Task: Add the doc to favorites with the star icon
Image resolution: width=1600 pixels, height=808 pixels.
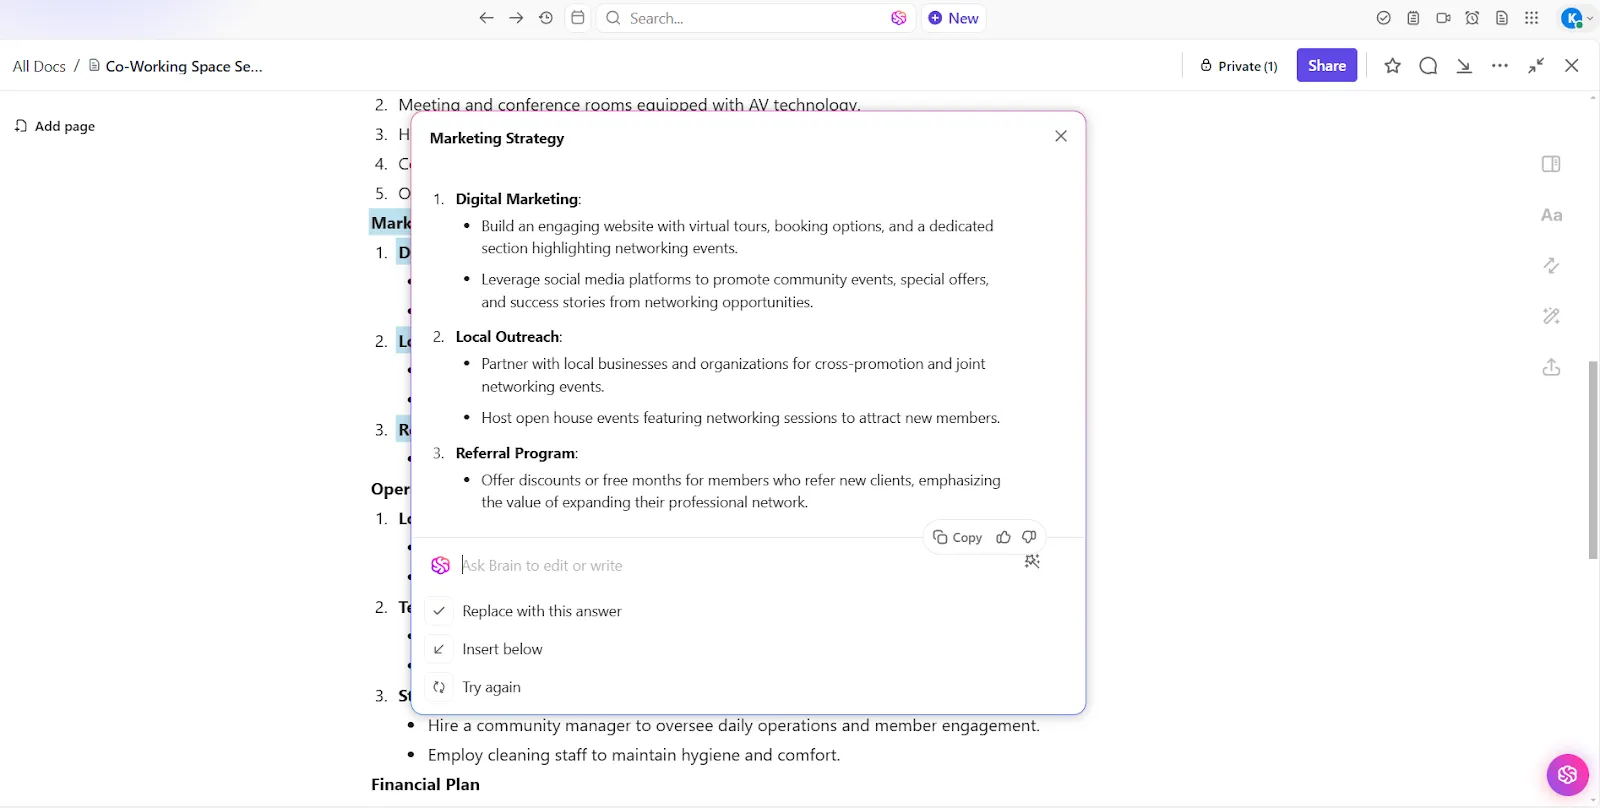Action: [1392, 66]
